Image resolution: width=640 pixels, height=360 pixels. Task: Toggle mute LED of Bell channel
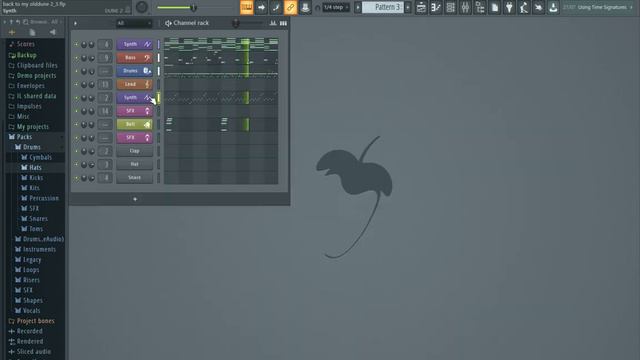[x=76, y=124]
